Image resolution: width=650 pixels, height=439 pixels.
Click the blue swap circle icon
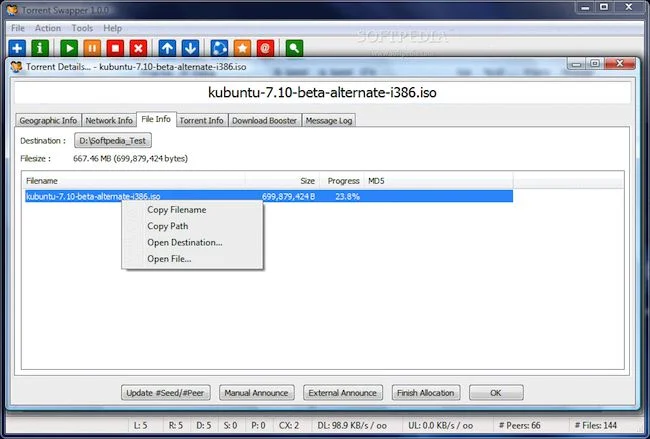pos(219,48)
